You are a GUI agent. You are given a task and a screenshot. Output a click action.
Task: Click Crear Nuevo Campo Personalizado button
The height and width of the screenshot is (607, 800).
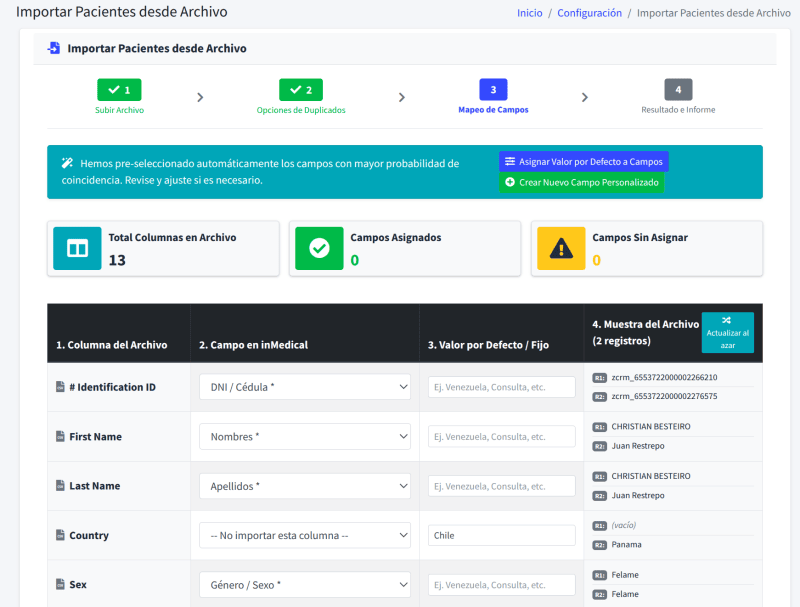(582, 183)
